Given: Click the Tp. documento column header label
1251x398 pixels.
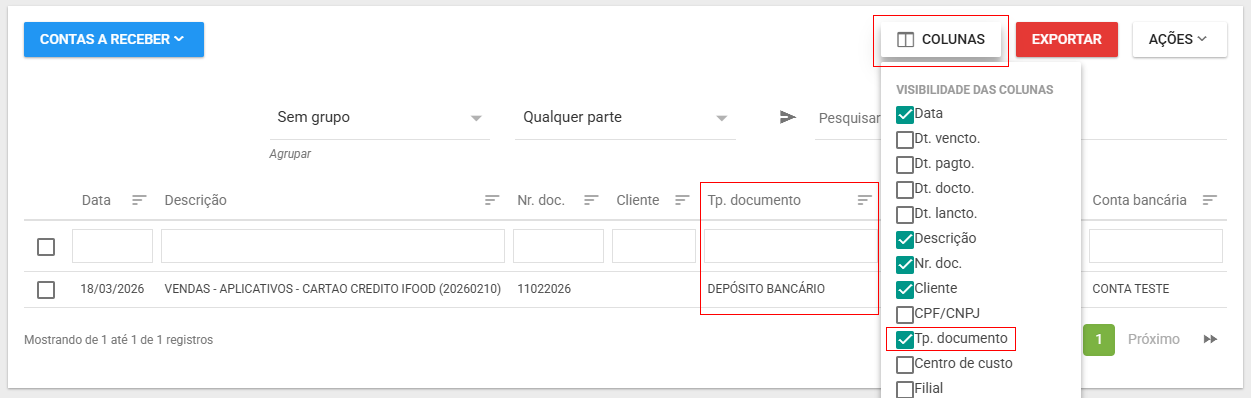Looking at the screenshot, I should coord(755,200).
